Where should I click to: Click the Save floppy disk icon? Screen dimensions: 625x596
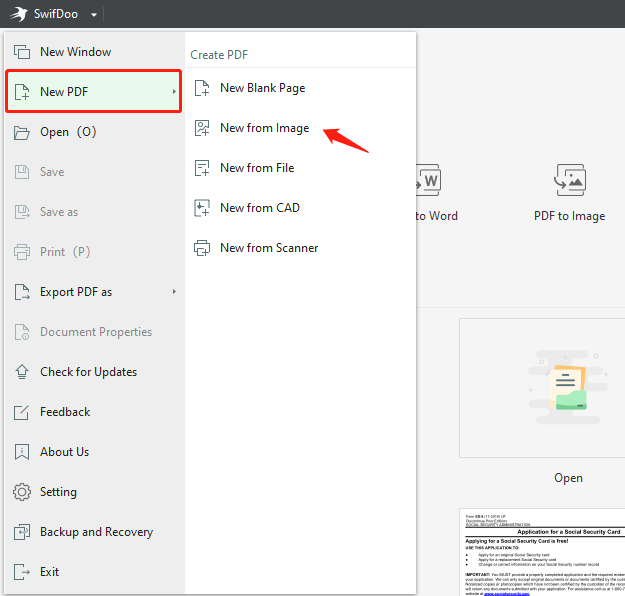pos(22,172)
